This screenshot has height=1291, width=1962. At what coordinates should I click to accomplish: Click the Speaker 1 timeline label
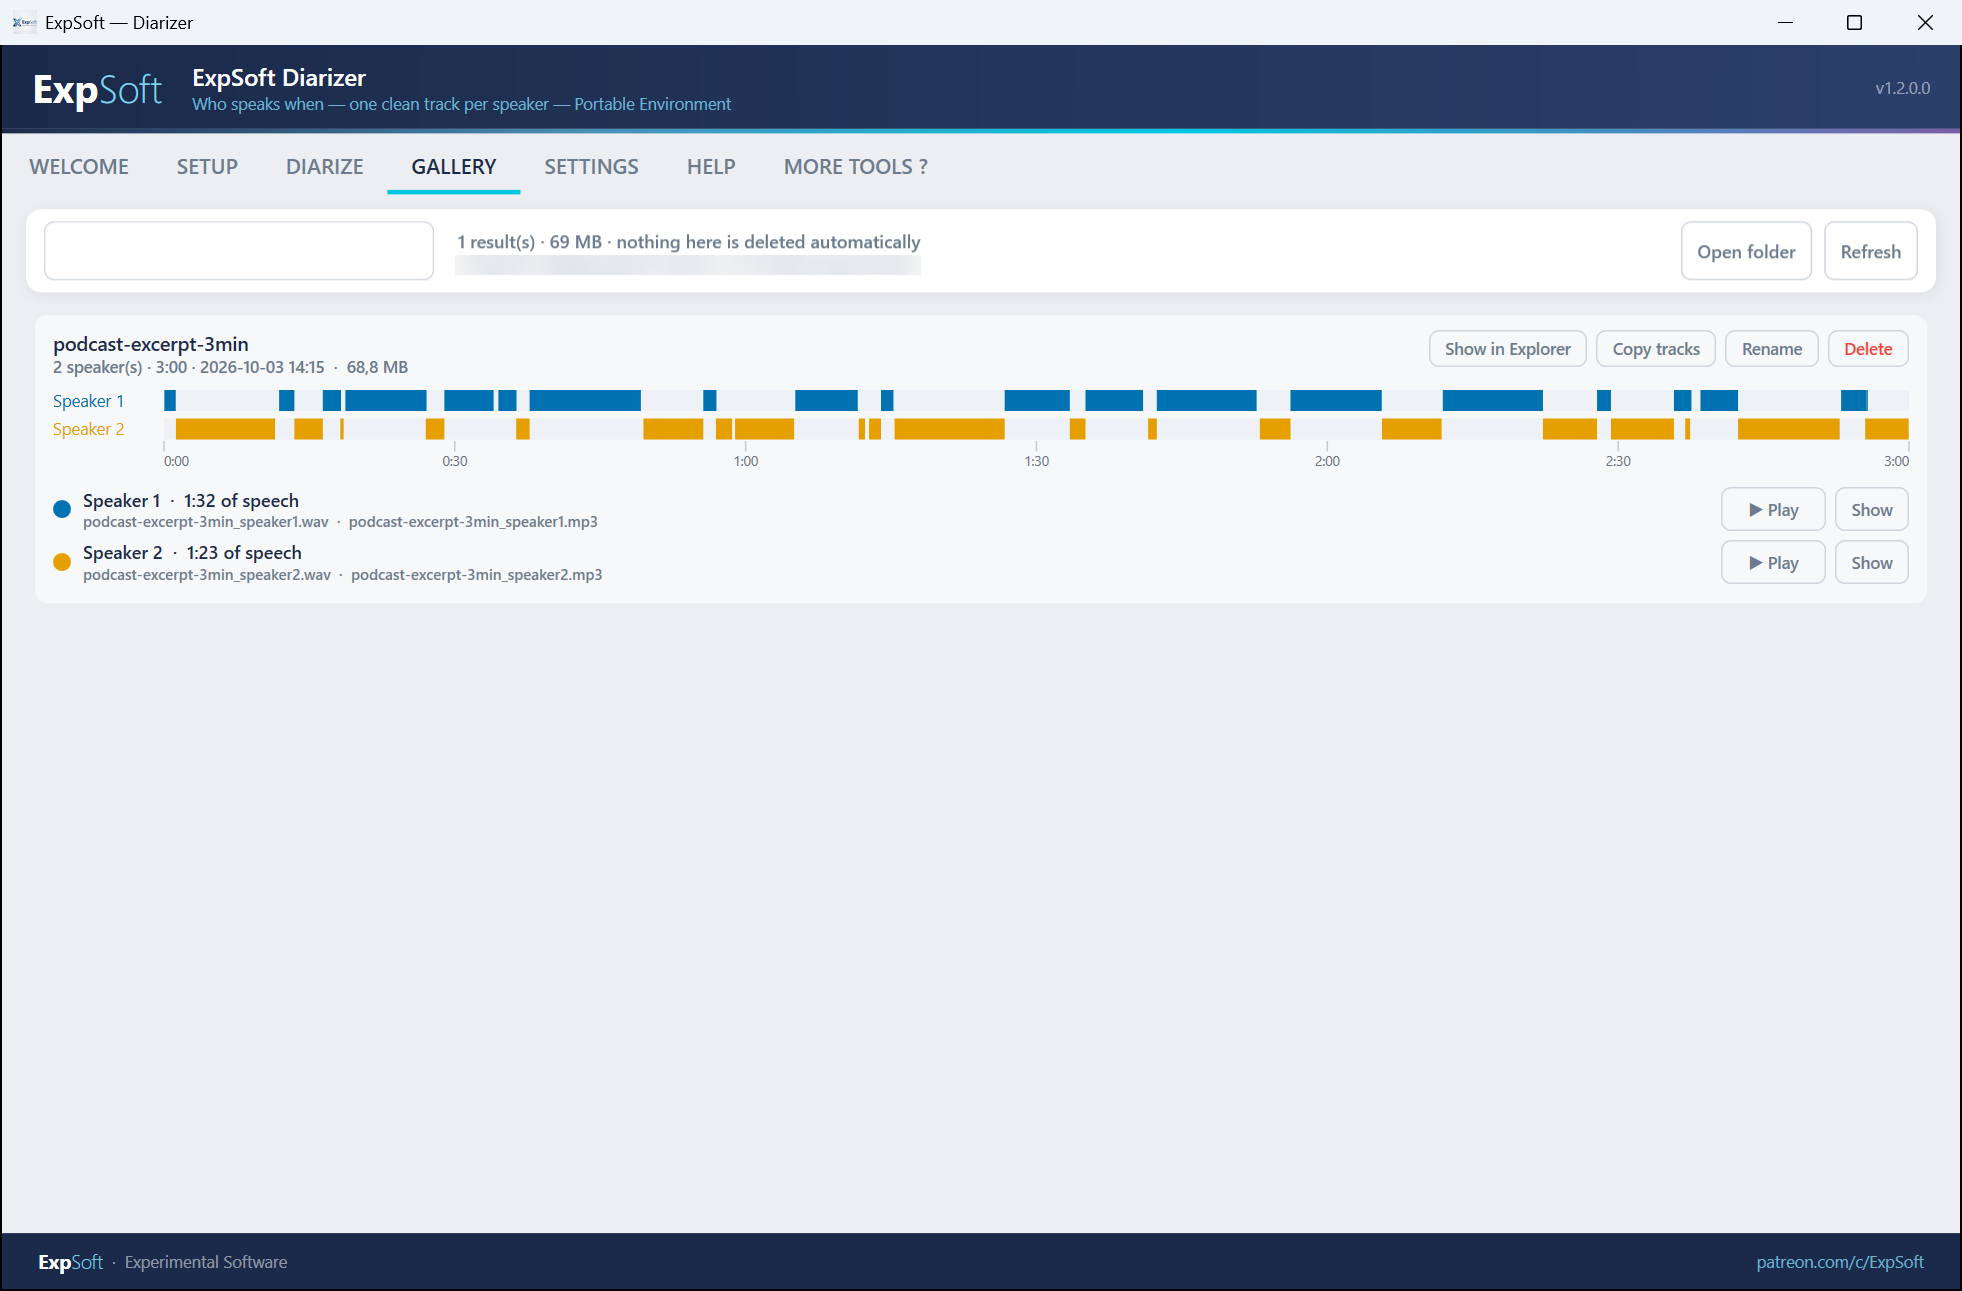(88, 401)
